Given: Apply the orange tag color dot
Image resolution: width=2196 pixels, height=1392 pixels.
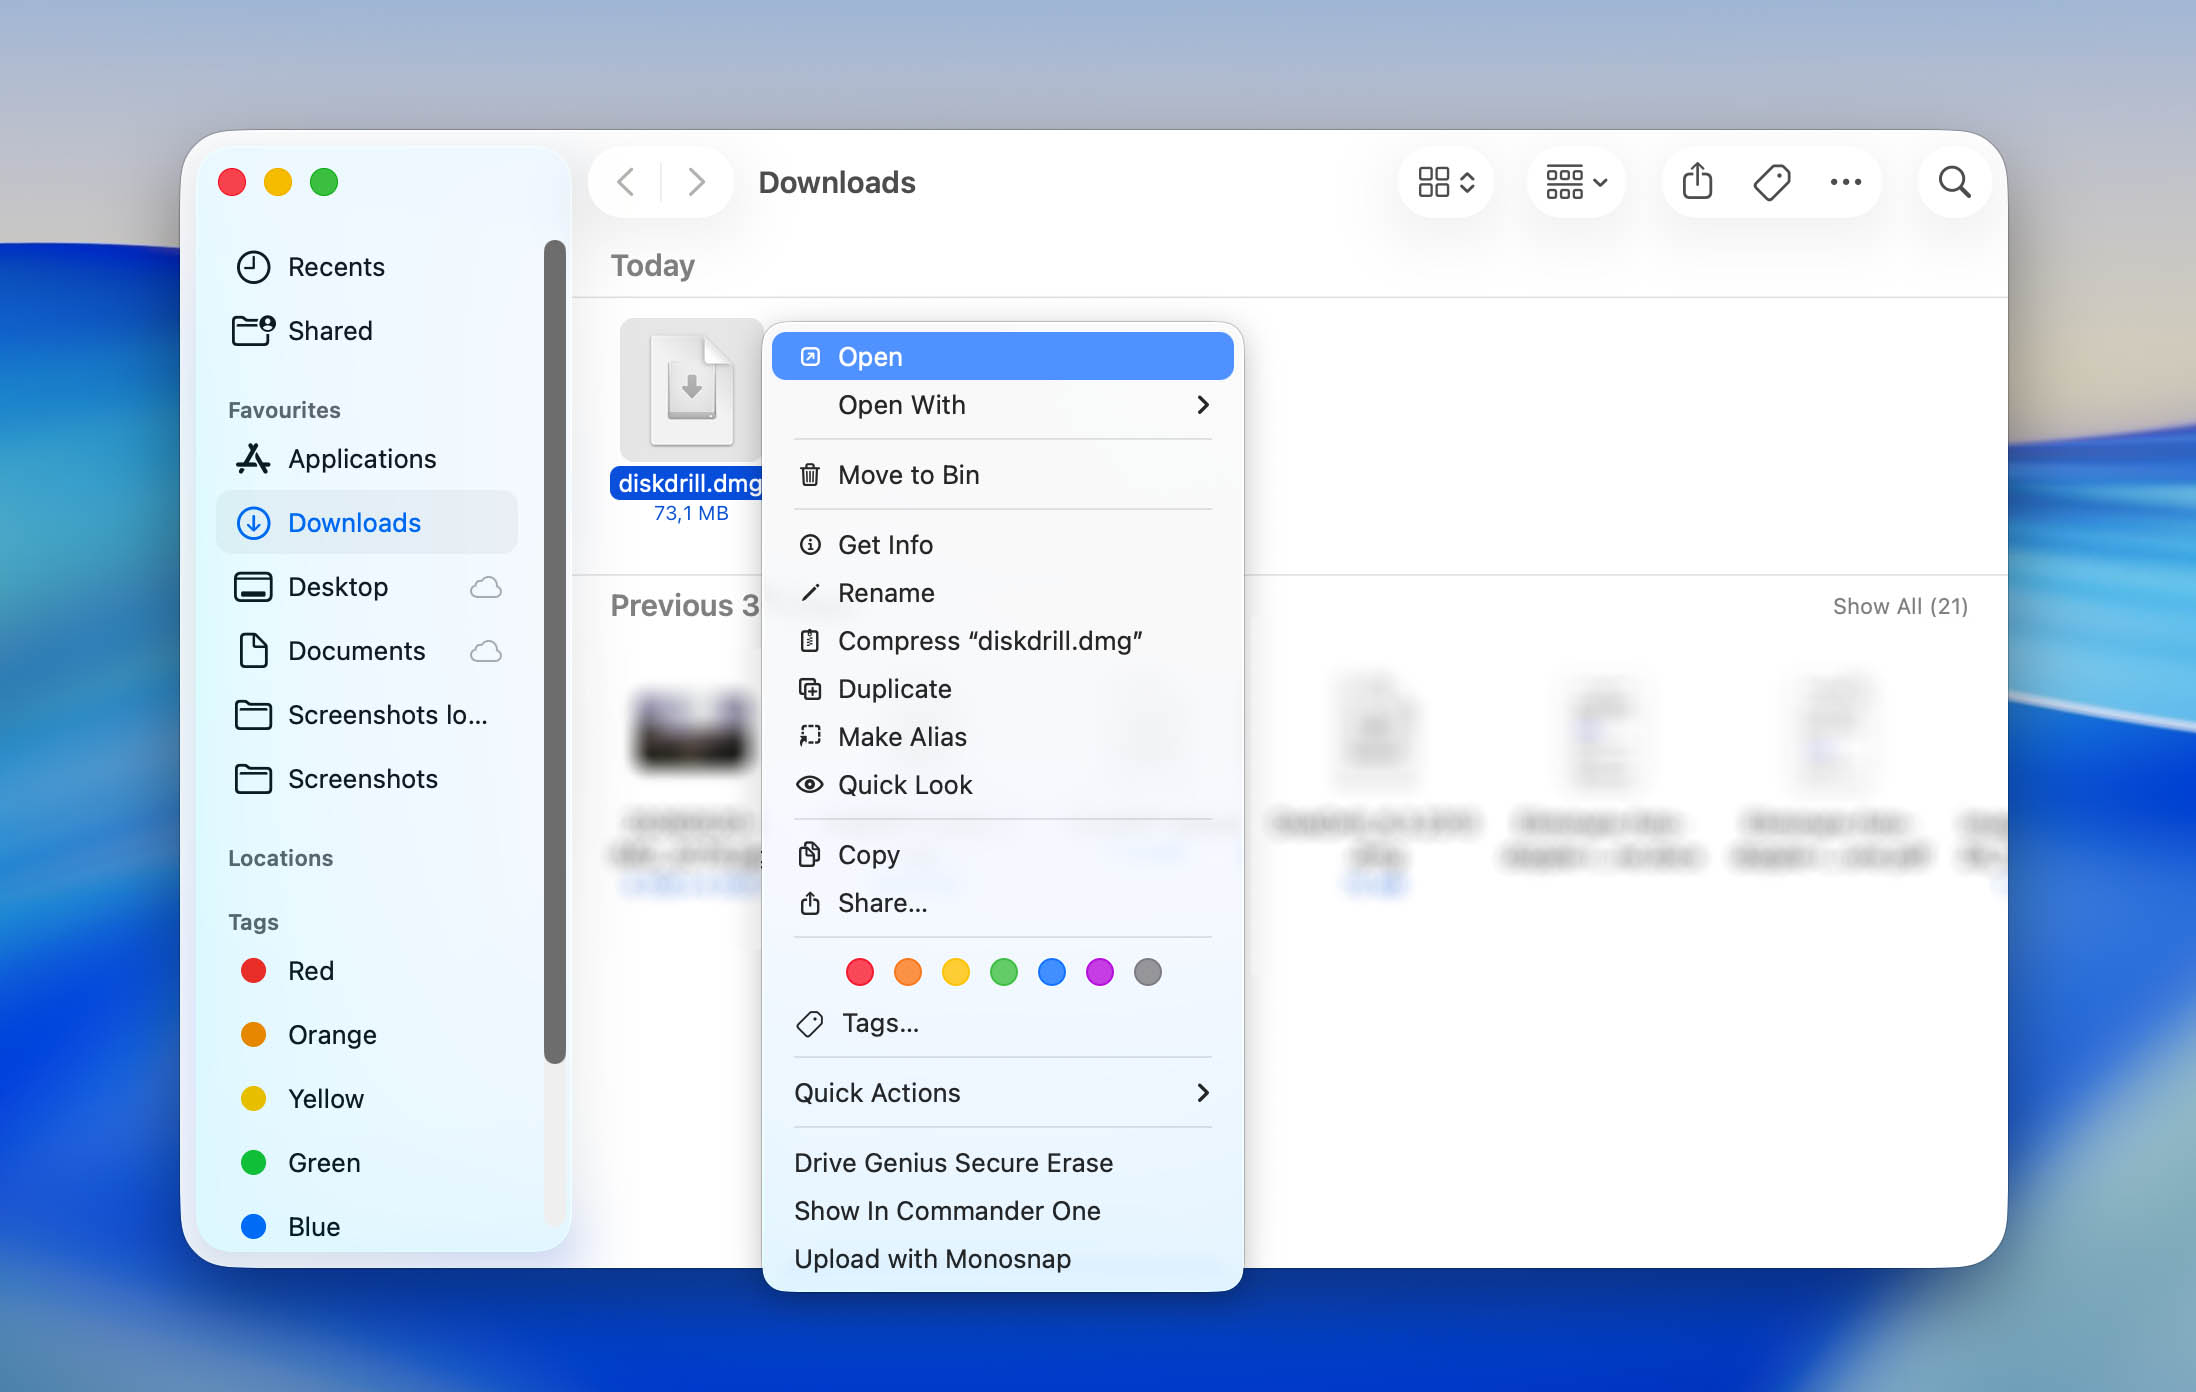Looking at the screenshot, I should click(x=908, y=972).
